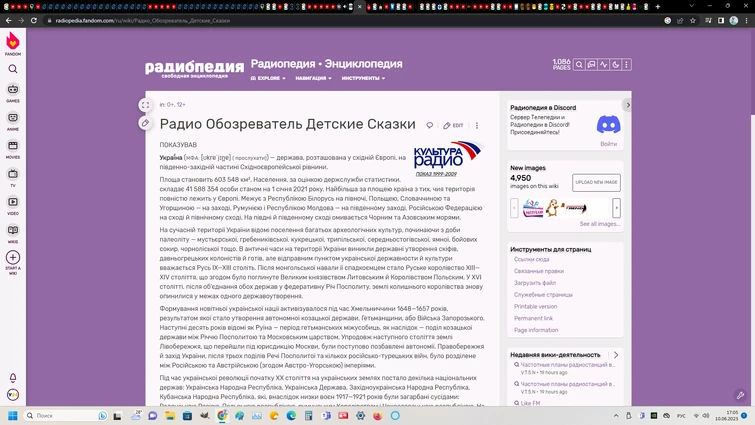The image size is (755, 425).
Task: Open the Fandom home flame logo
Action: [13, 41]
